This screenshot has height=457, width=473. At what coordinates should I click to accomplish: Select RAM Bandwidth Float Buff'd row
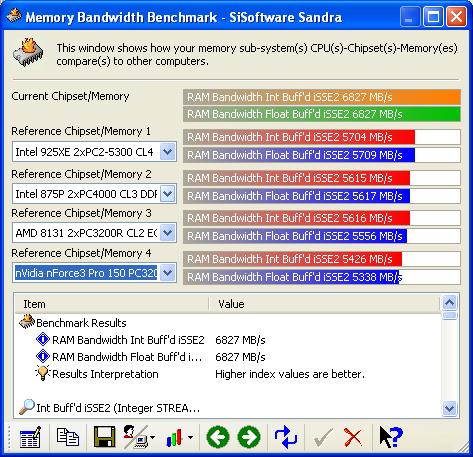(x=228, y=357)
